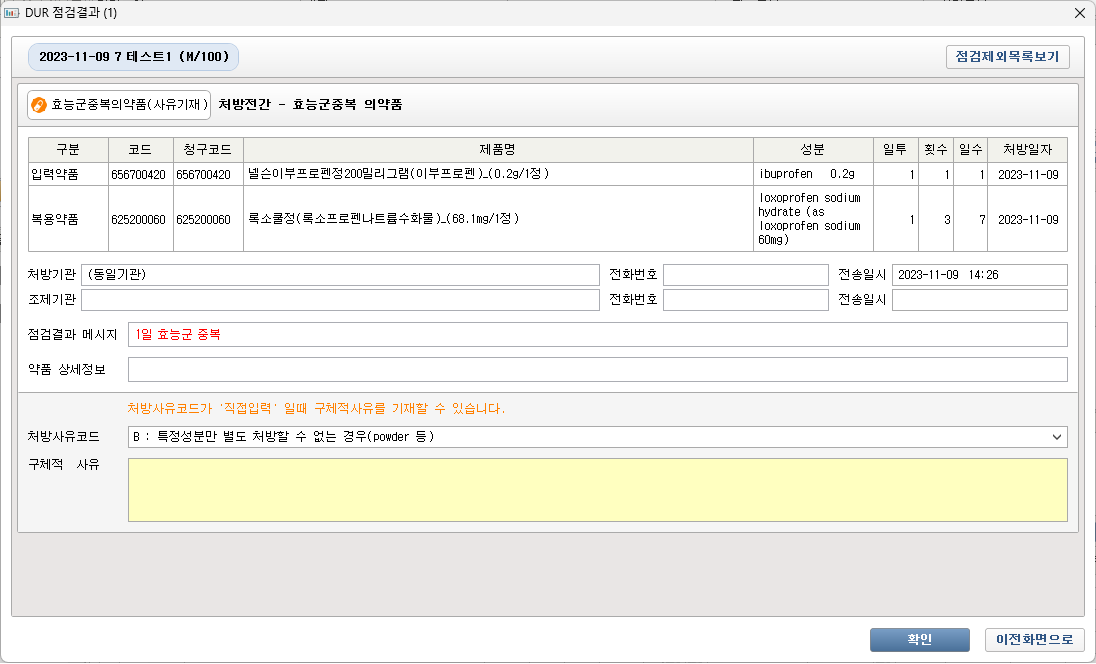Select the 입력약품 ibuprofen table row
Viewport: 1096px width, 664px height.
[x=497, y=174]
